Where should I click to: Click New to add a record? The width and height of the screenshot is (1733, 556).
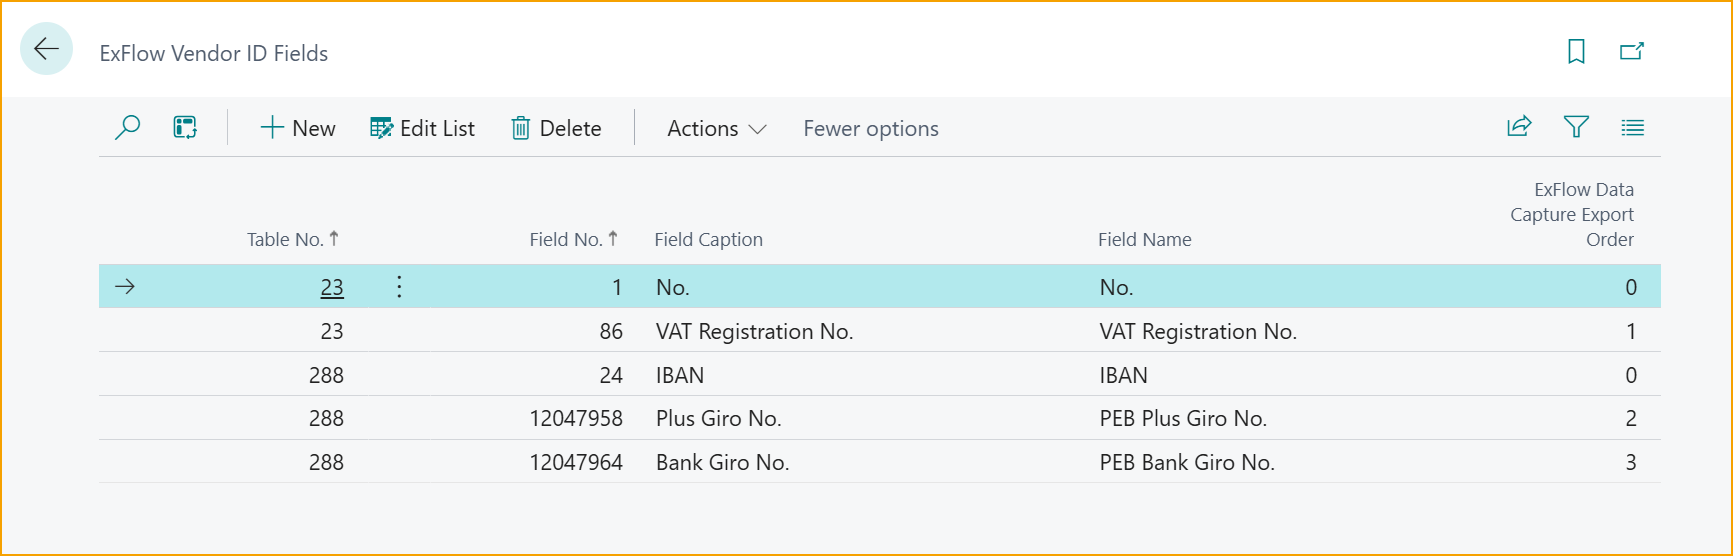[298, 129]
